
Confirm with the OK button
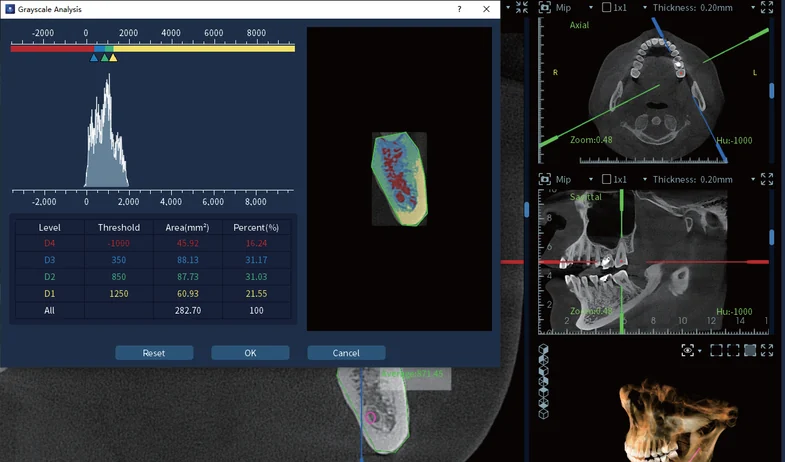(250, 353)
